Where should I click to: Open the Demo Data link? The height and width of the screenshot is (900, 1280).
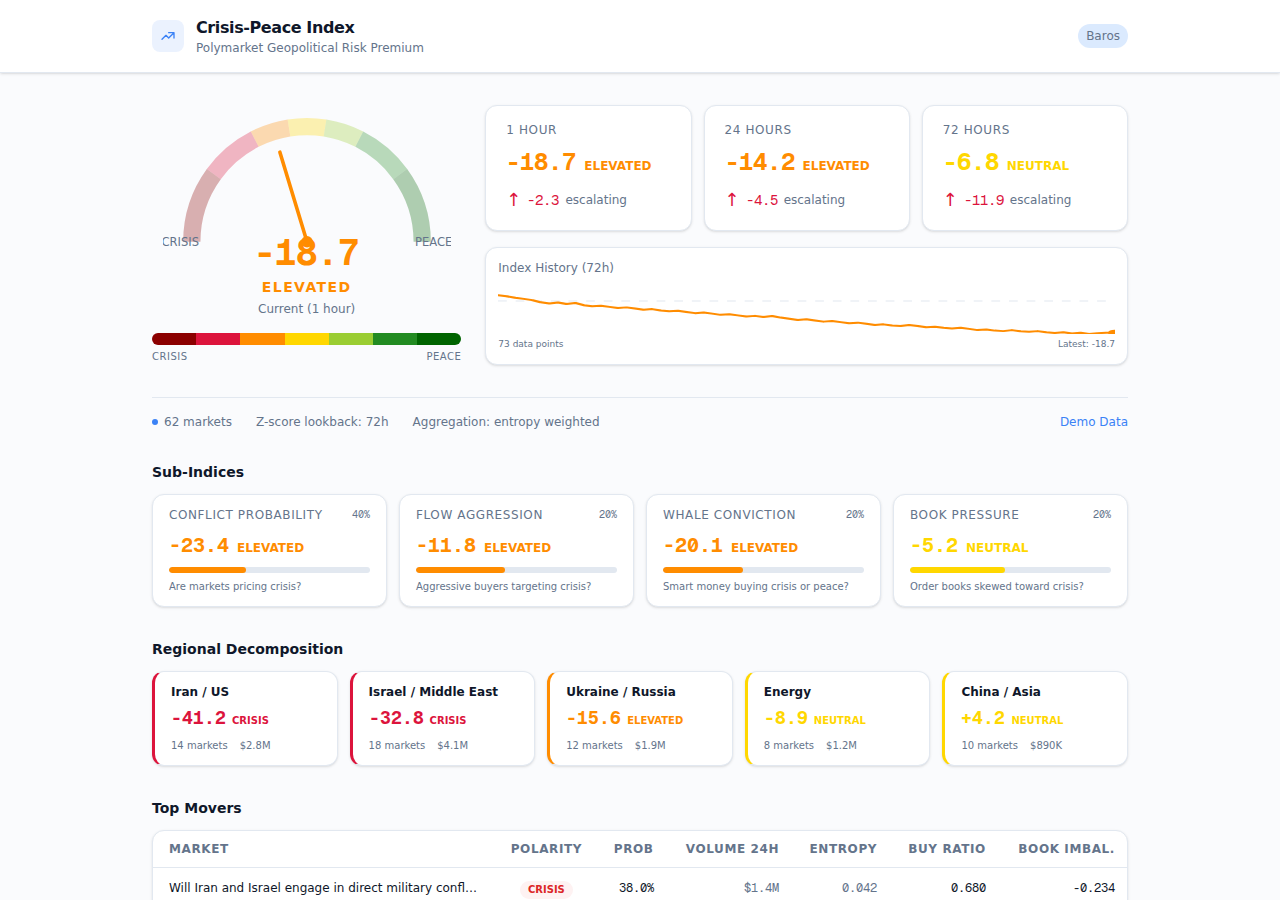click(x=1093, y=422)
